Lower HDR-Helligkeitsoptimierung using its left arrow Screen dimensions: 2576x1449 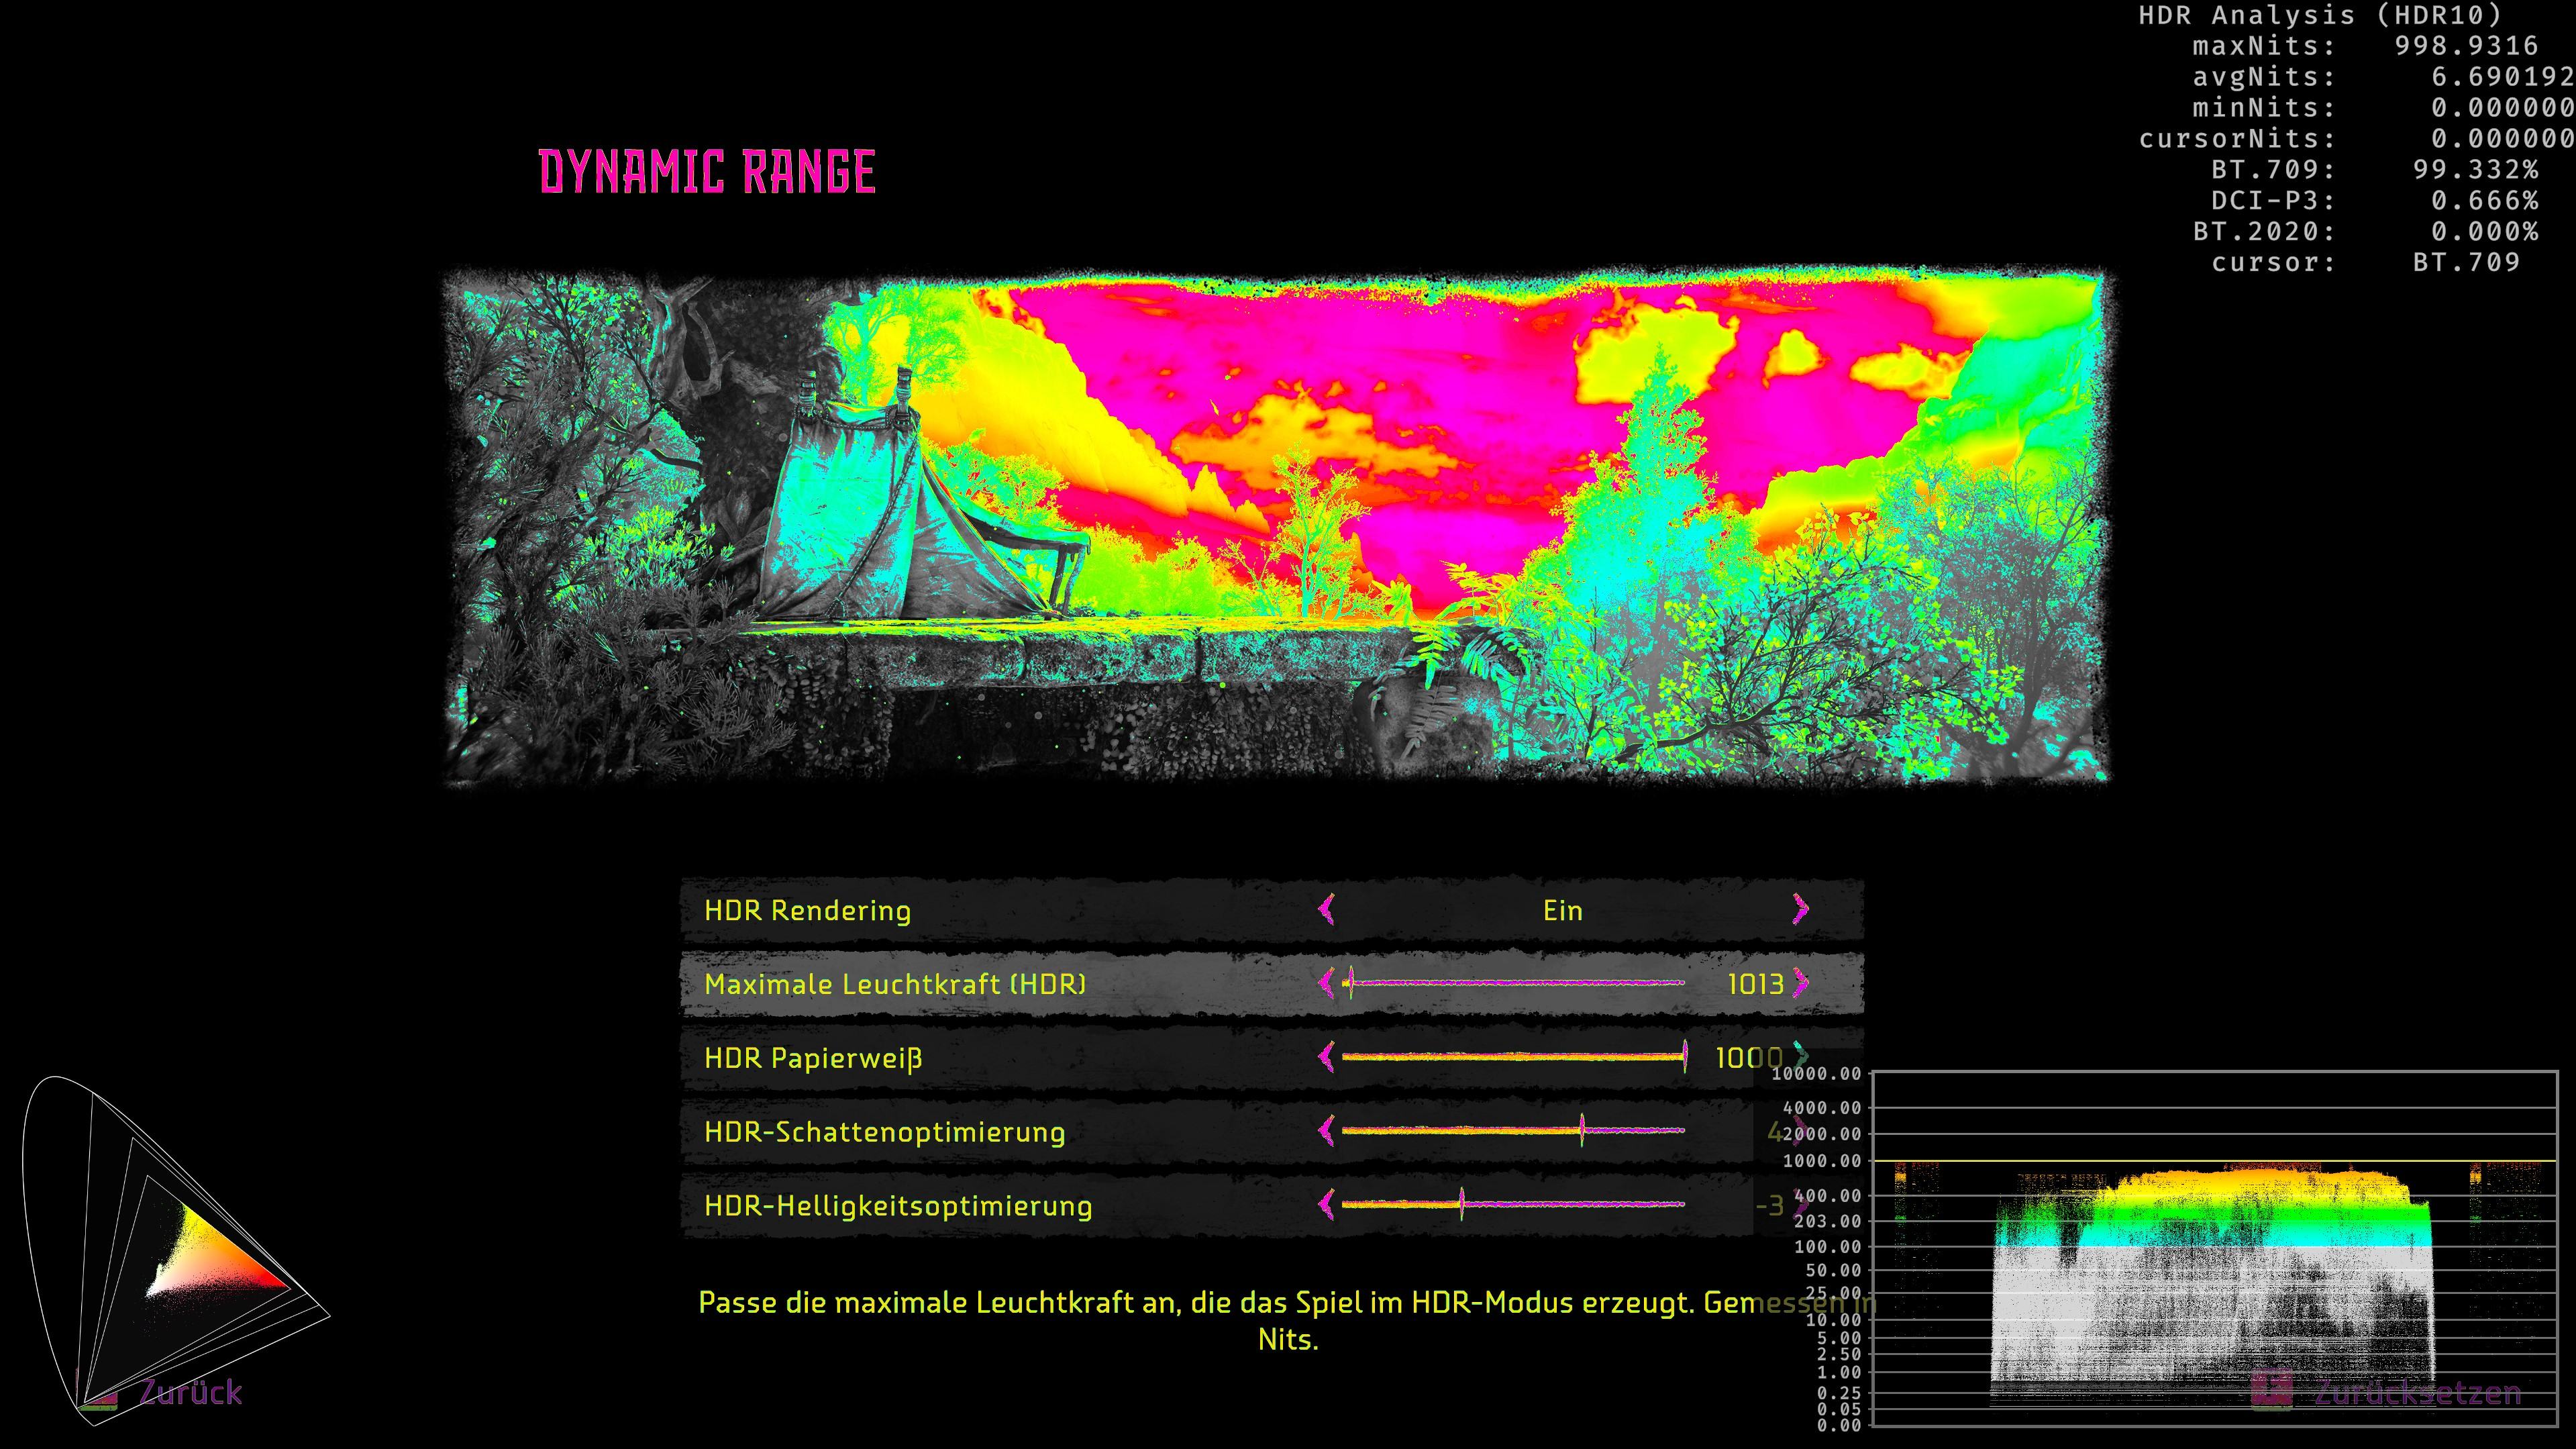(x=1327, y=1204)
